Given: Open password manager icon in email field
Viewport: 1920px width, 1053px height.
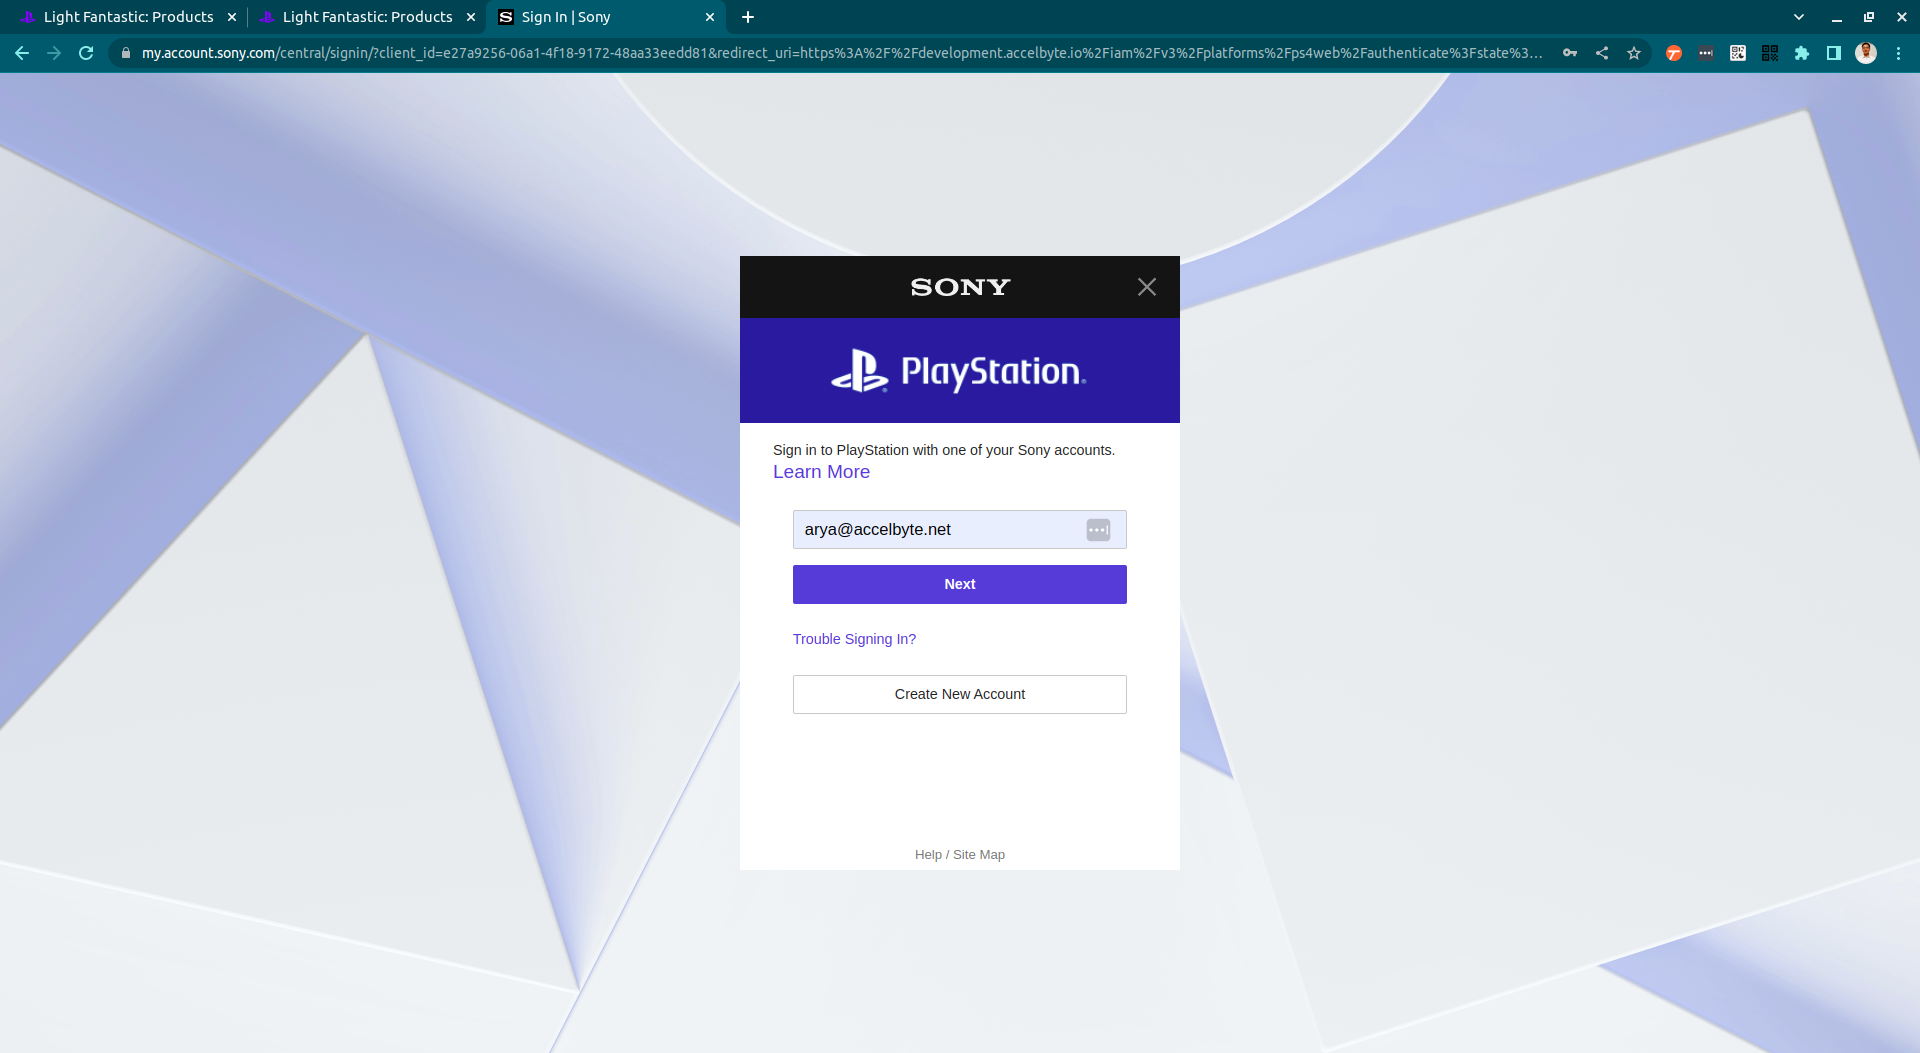Looking at the screenshot, I should [x=1098, y=530].
